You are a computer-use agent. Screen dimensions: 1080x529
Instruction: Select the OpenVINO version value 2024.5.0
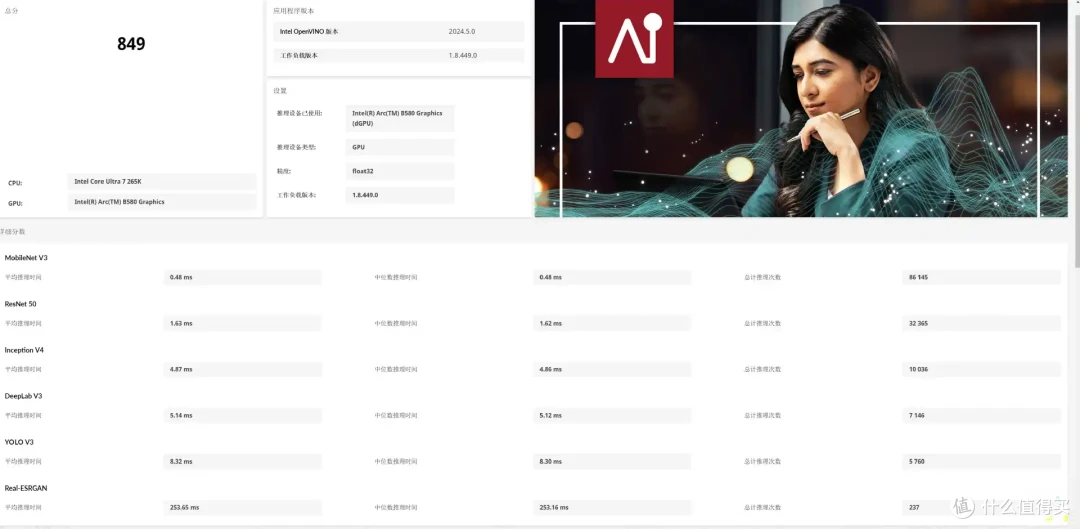461,32
